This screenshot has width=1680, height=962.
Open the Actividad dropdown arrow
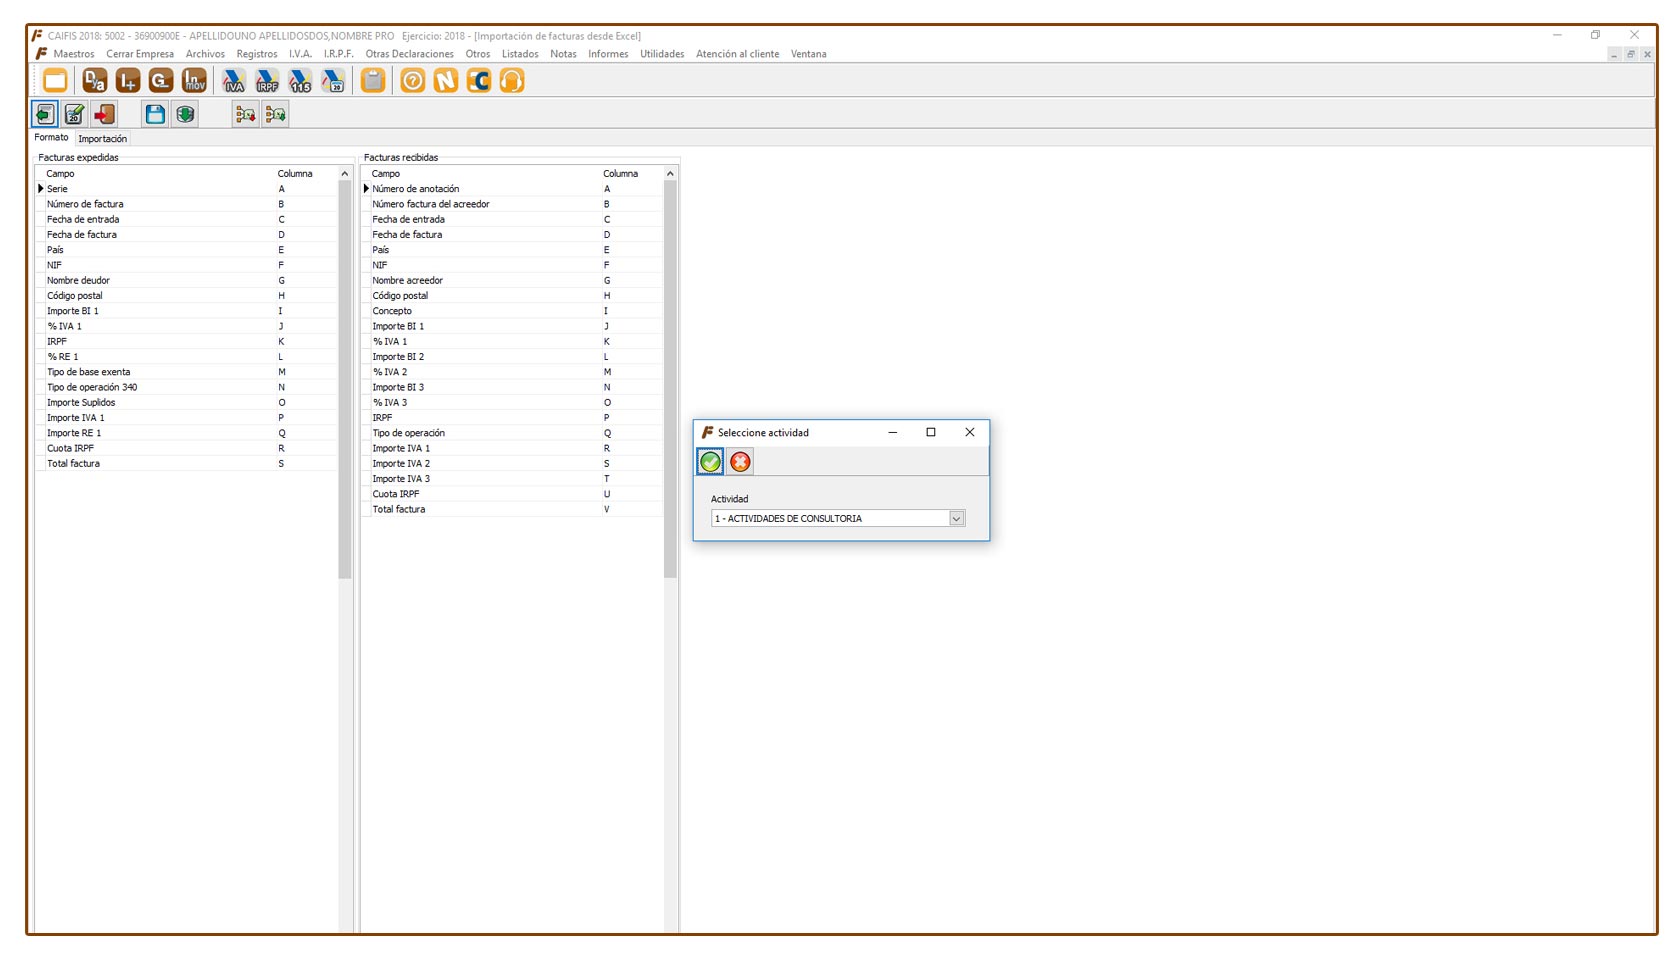(956, 518)
